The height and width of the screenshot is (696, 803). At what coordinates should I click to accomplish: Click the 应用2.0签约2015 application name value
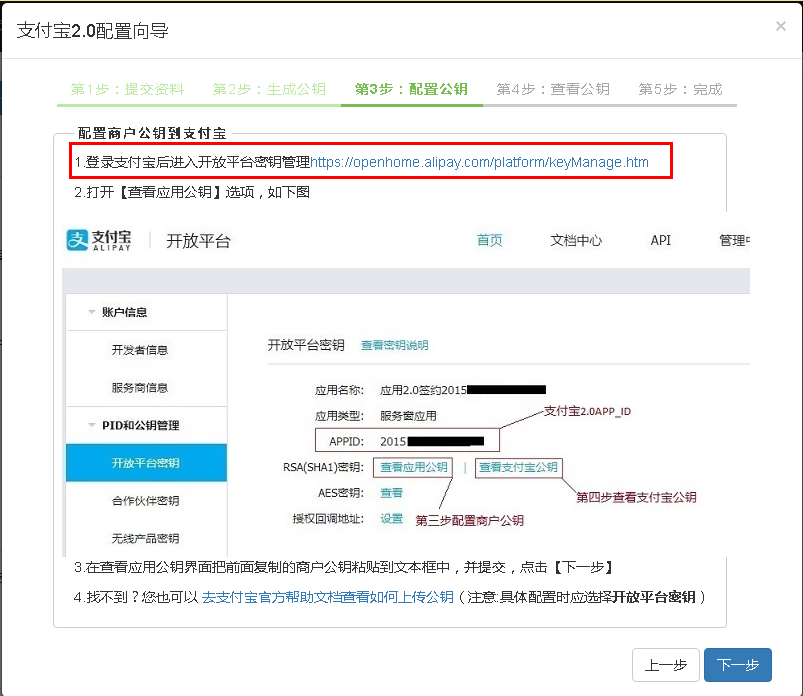(463, 390)
